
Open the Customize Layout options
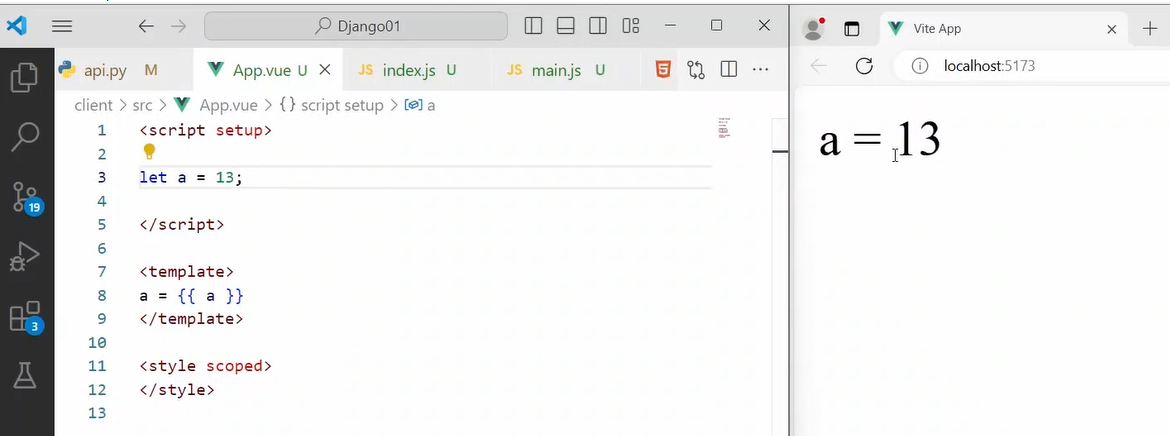pyautogui.click(x=630, y=26)
